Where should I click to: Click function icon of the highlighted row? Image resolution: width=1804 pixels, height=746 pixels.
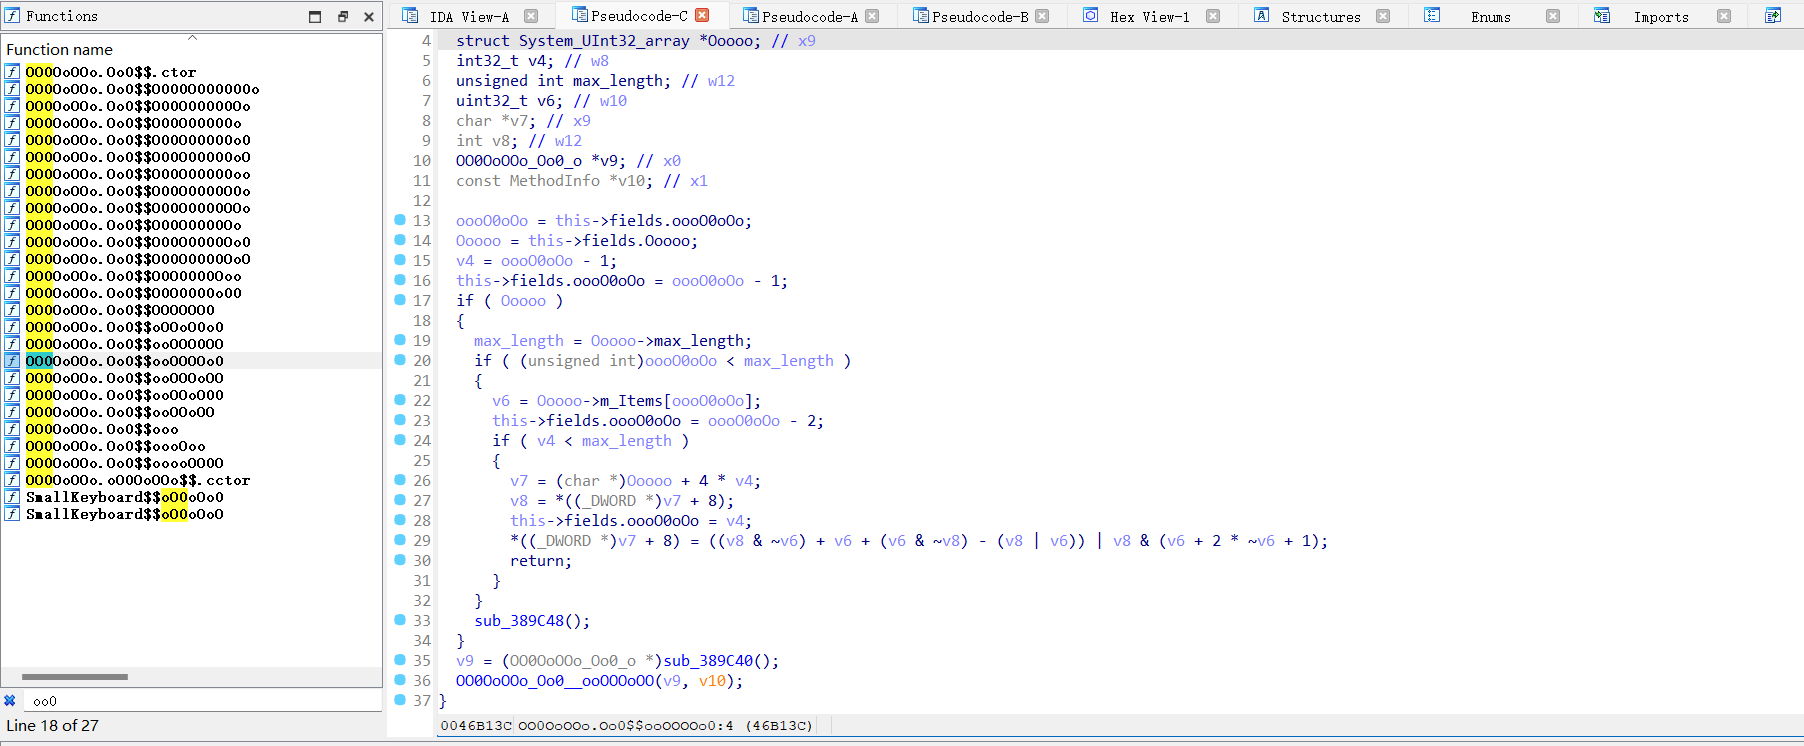[12, 361]
